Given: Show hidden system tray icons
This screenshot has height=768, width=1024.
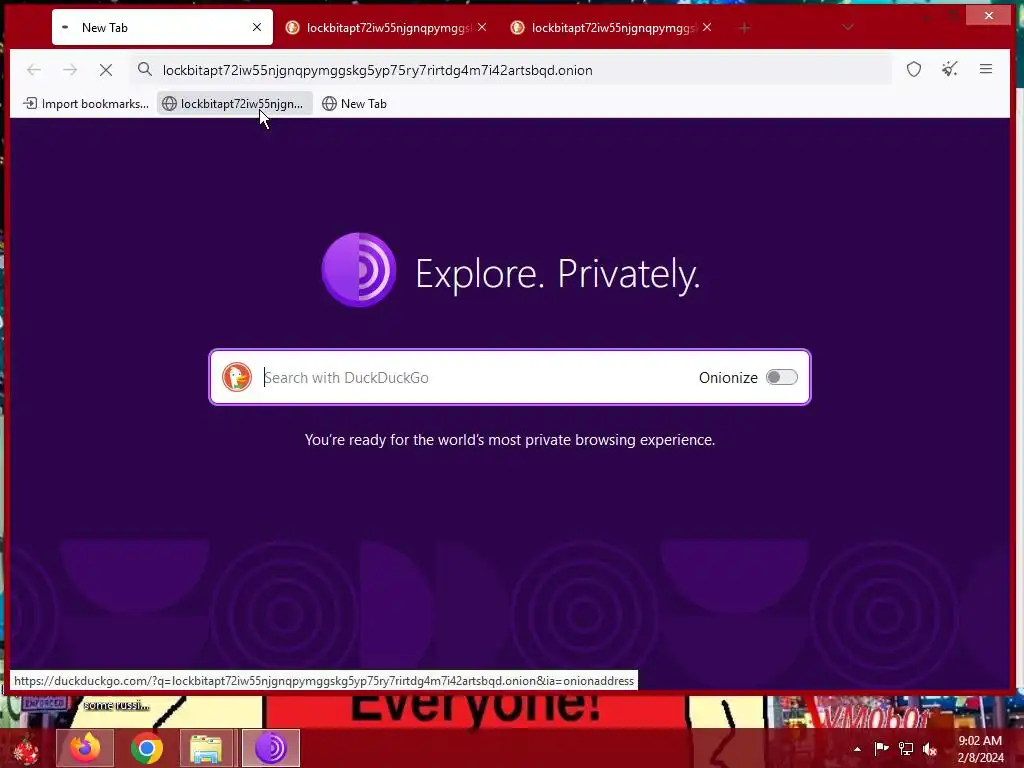Looking at the screenshot, I should coord(857,749).
